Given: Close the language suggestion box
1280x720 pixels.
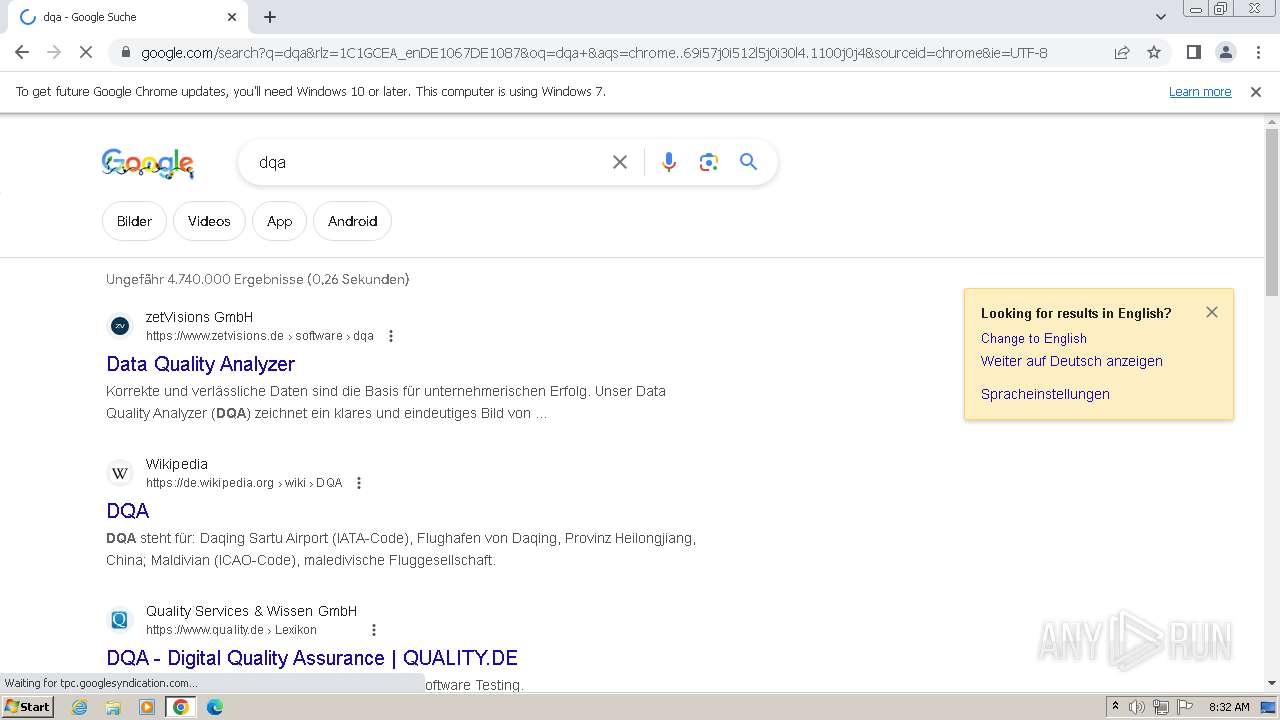Looking at the screenshot, I should pyautogui.click(x=1212, y=312).
